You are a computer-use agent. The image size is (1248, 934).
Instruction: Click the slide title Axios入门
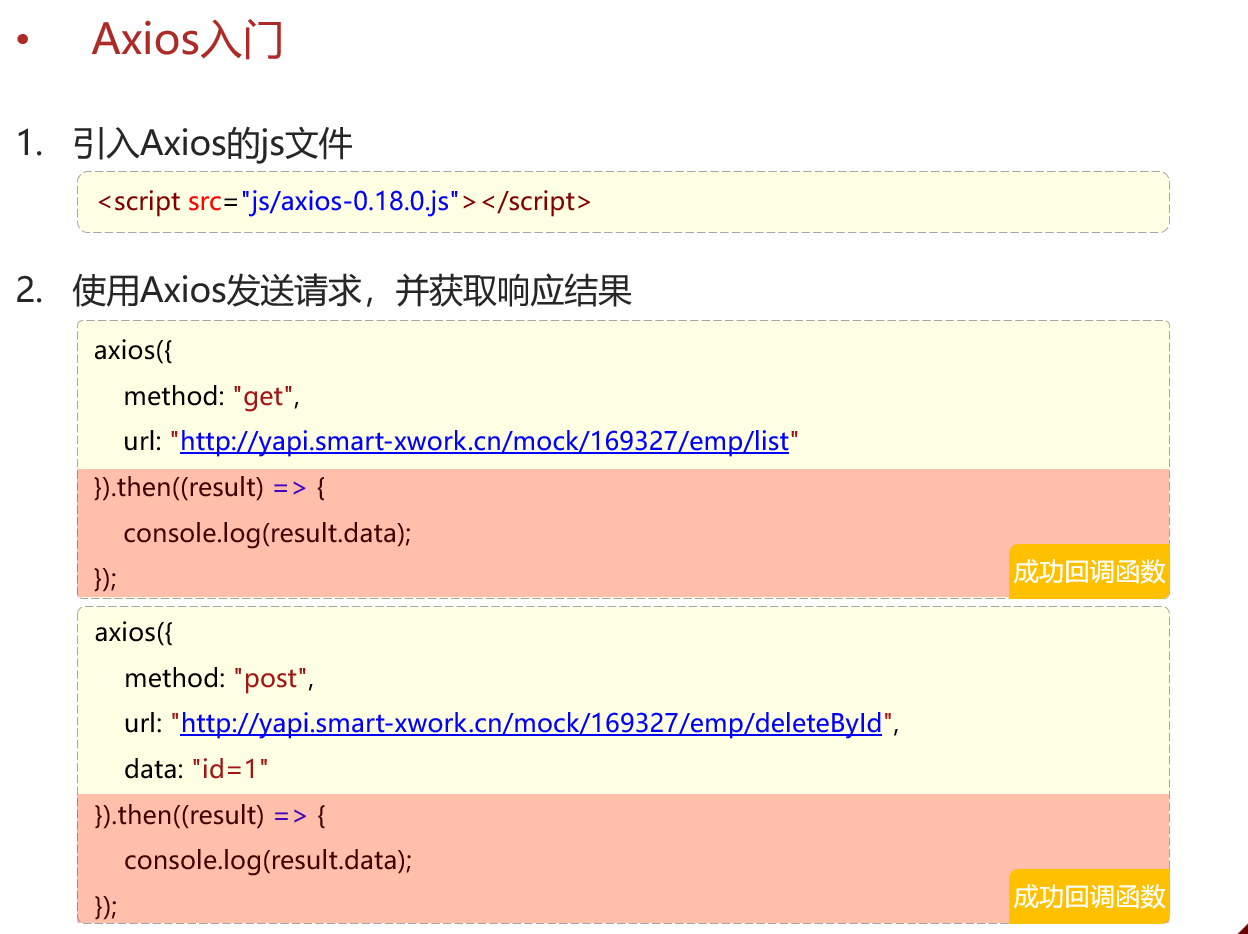(x=188, y=40)
